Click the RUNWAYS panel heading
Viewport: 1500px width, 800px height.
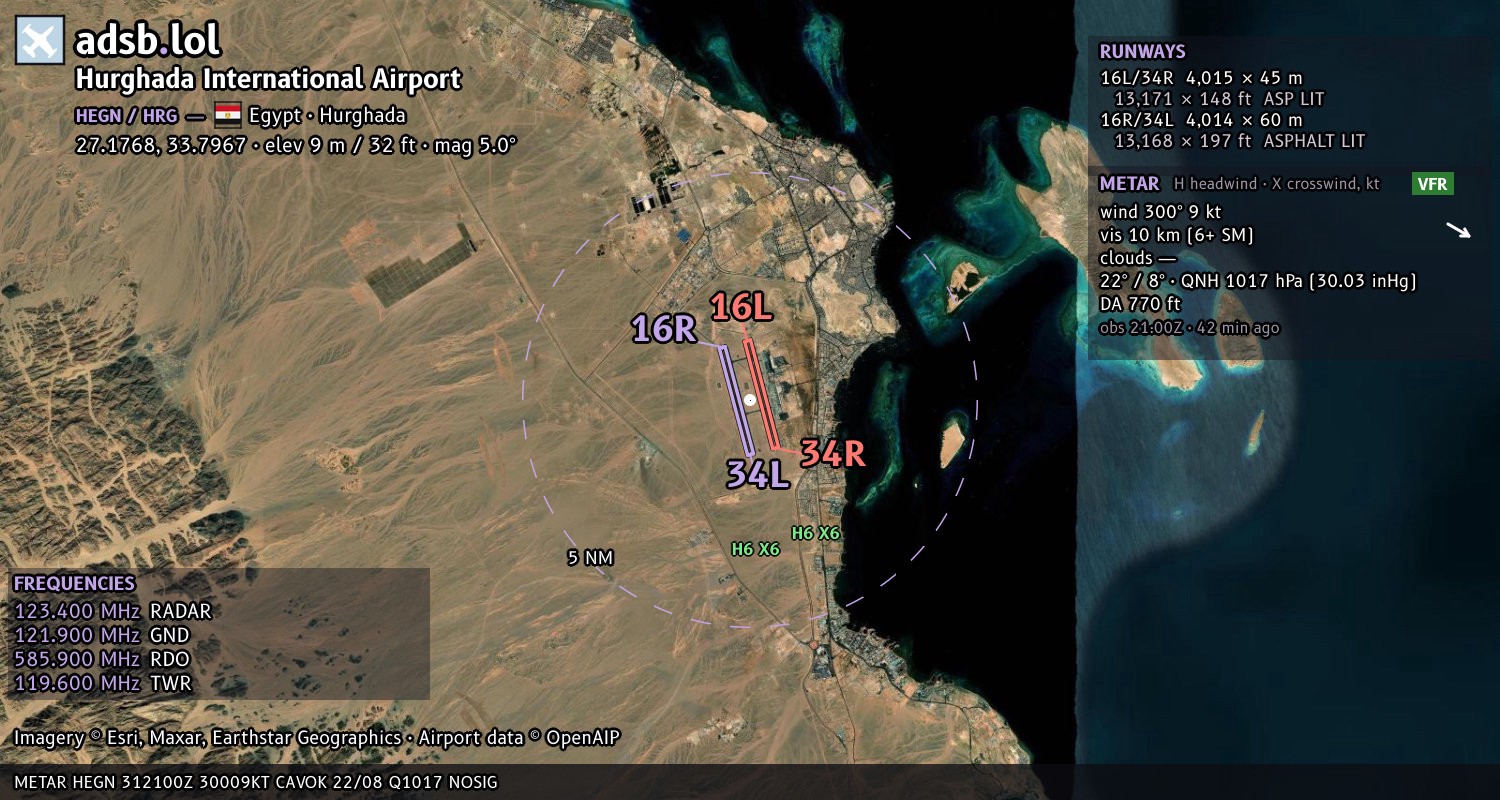pos(1142,52)
